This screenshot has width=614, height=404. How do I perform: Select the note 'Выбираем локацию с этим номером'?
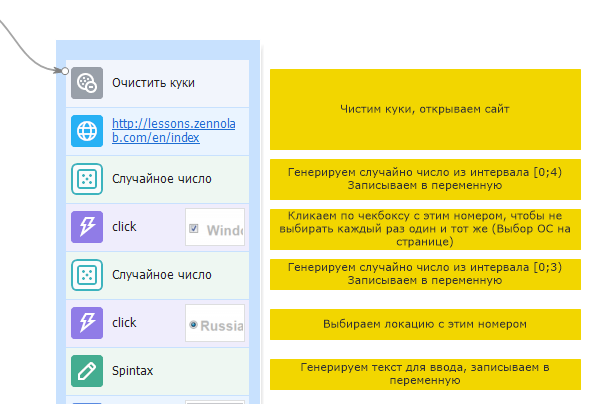pos(424,324)
